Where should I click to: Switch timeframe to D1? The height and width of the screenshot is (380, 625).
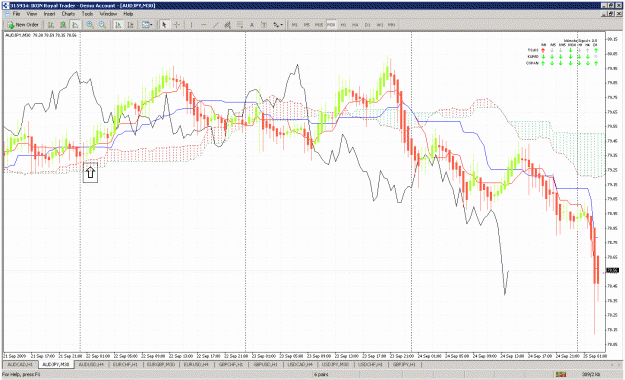click(x=368, y=25)
